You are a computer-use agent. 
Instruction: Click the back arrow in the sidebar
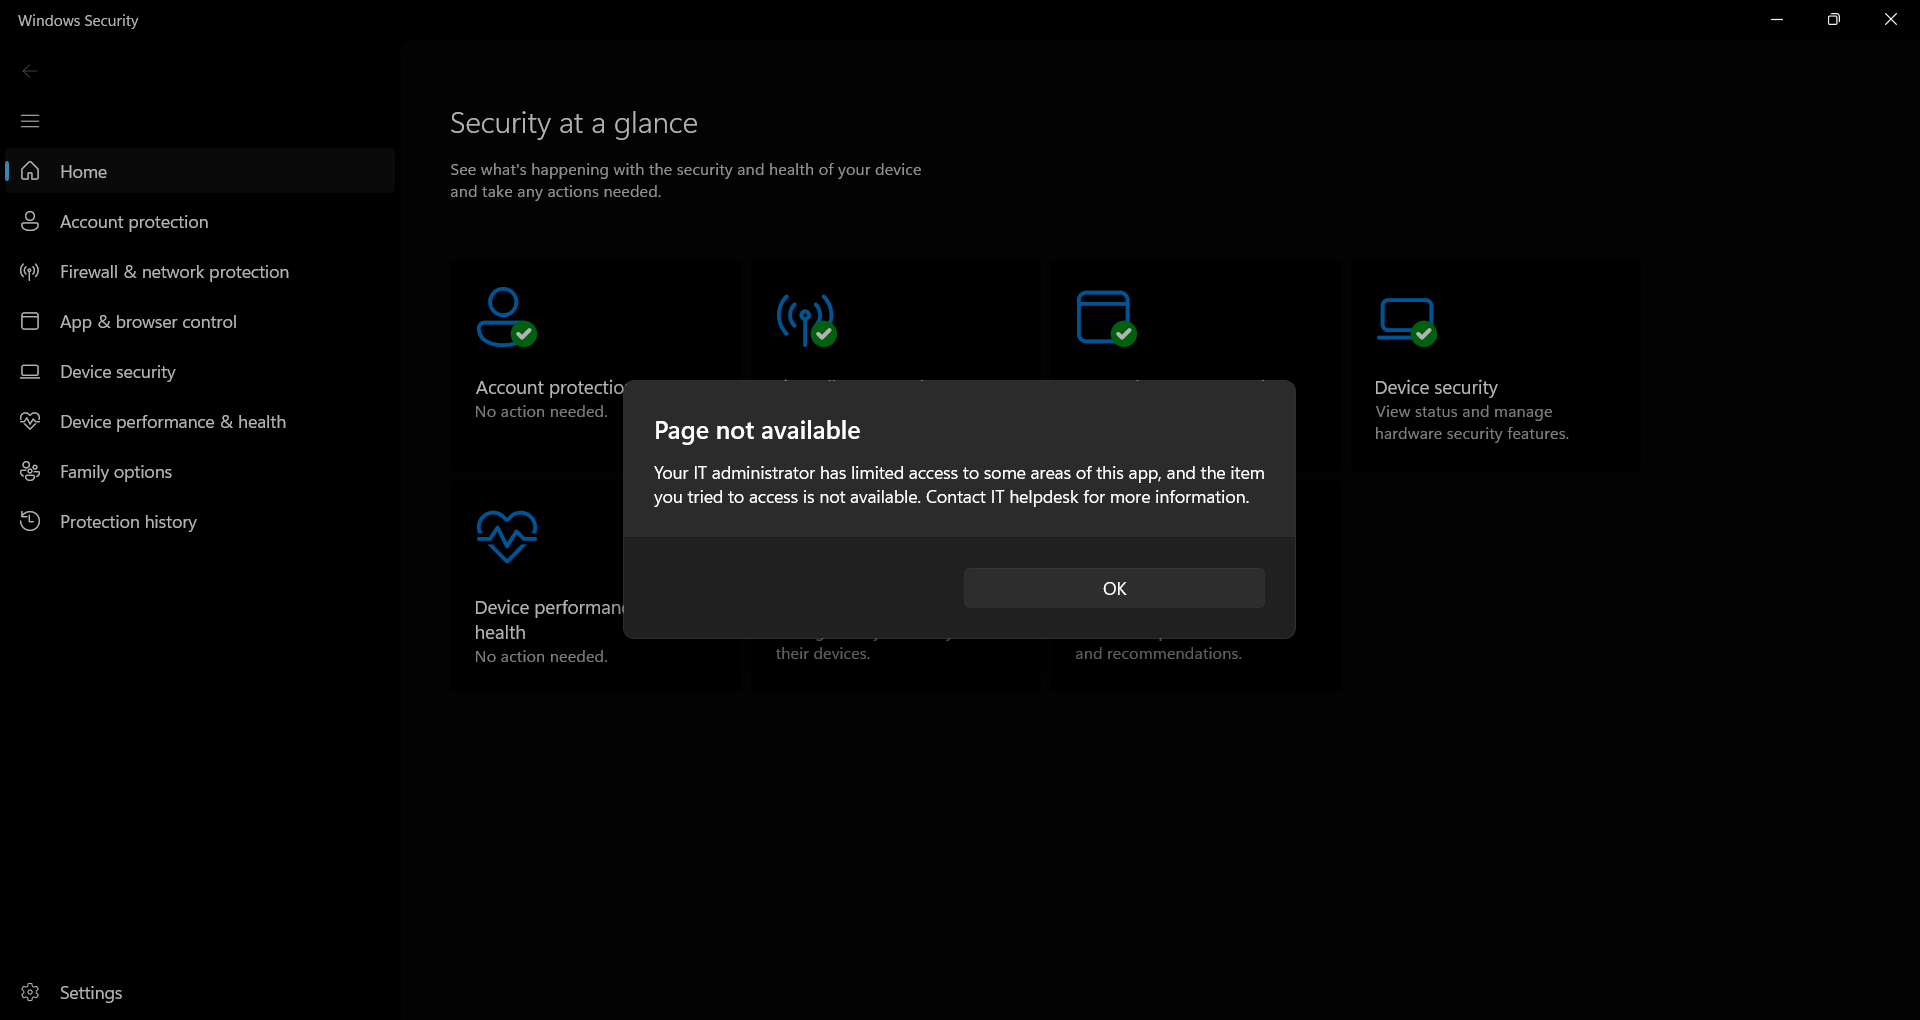point(30,71)
